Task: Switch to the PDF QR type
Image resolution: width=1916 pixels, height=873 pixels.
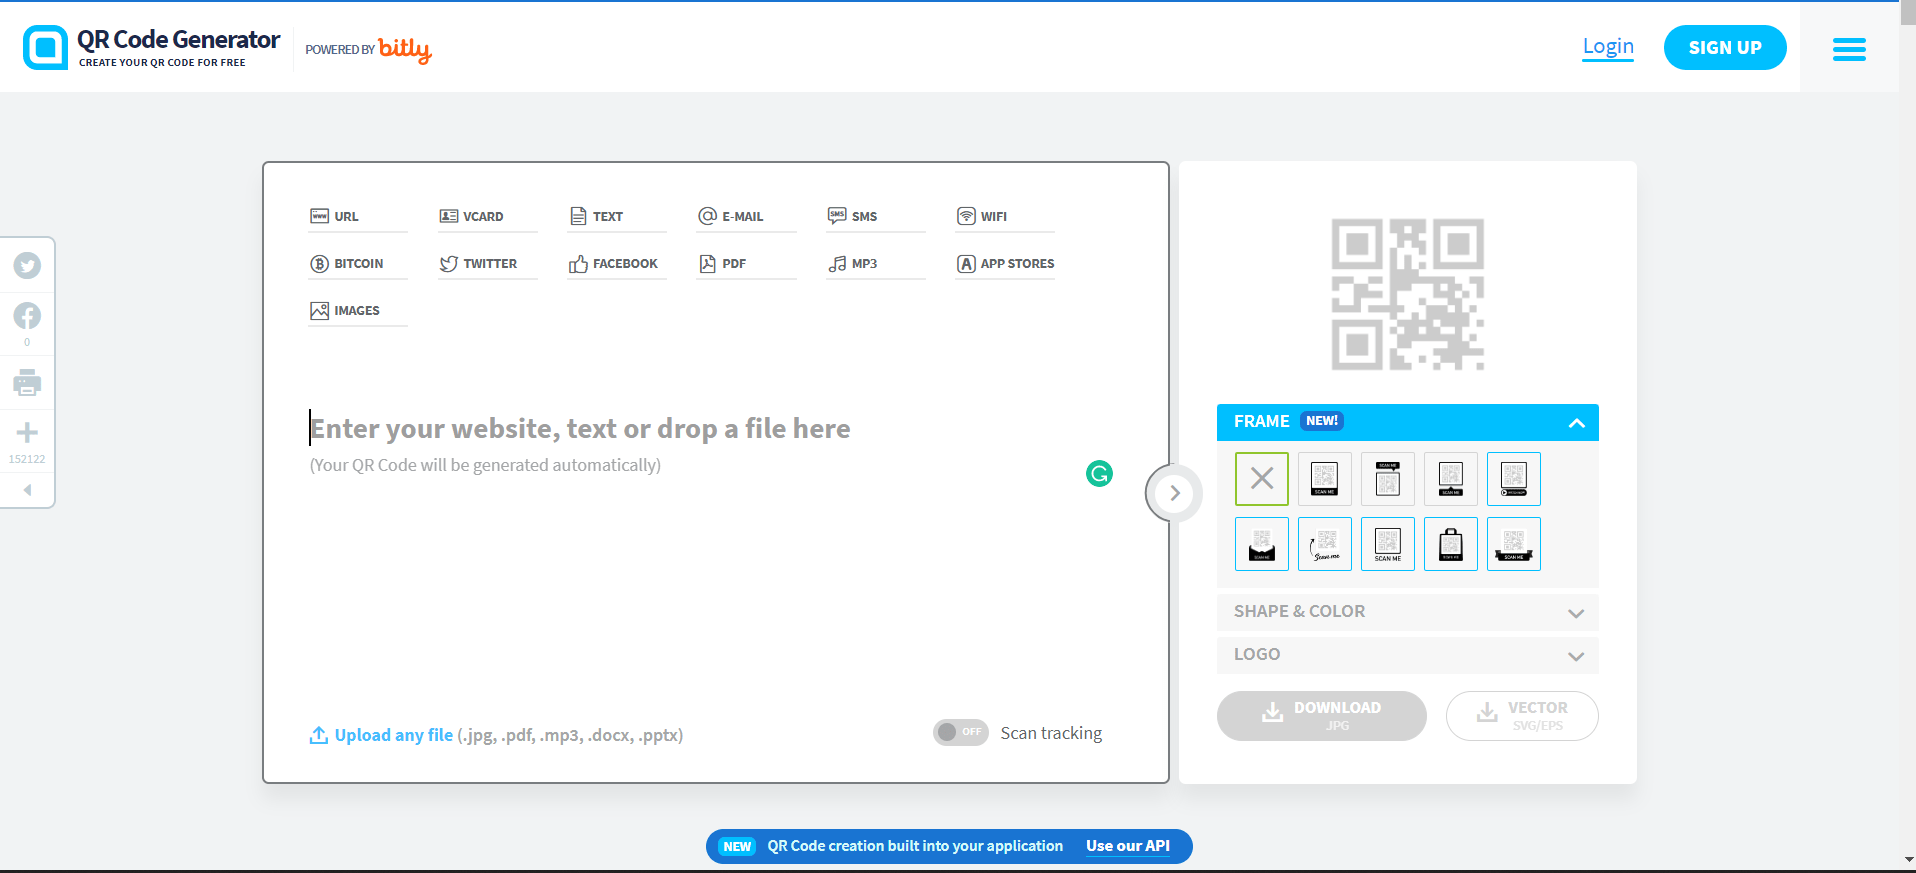Action: point(746,263)
